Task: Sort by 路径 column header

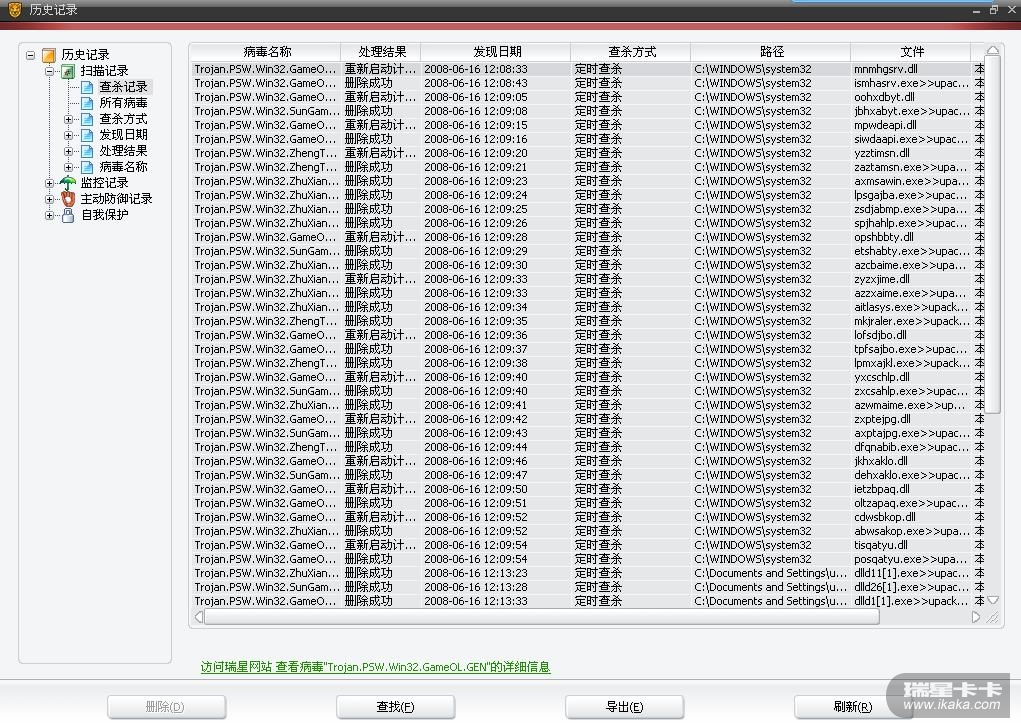Action: click(x=771, y=52)
